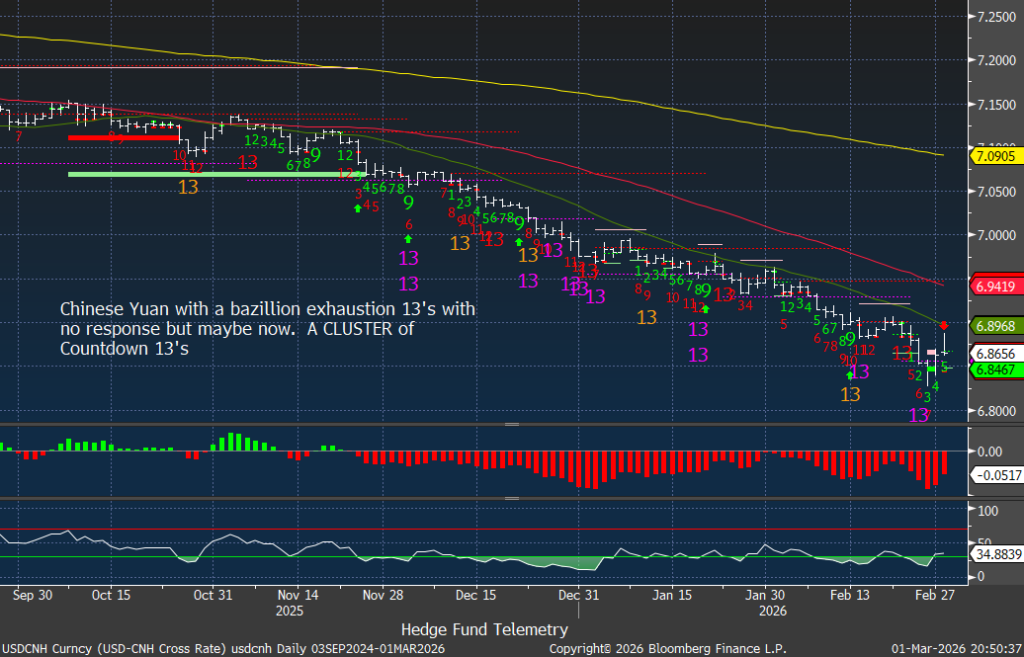Click the -0.0517 histogram value label
1024x657 pixels.
994,475
